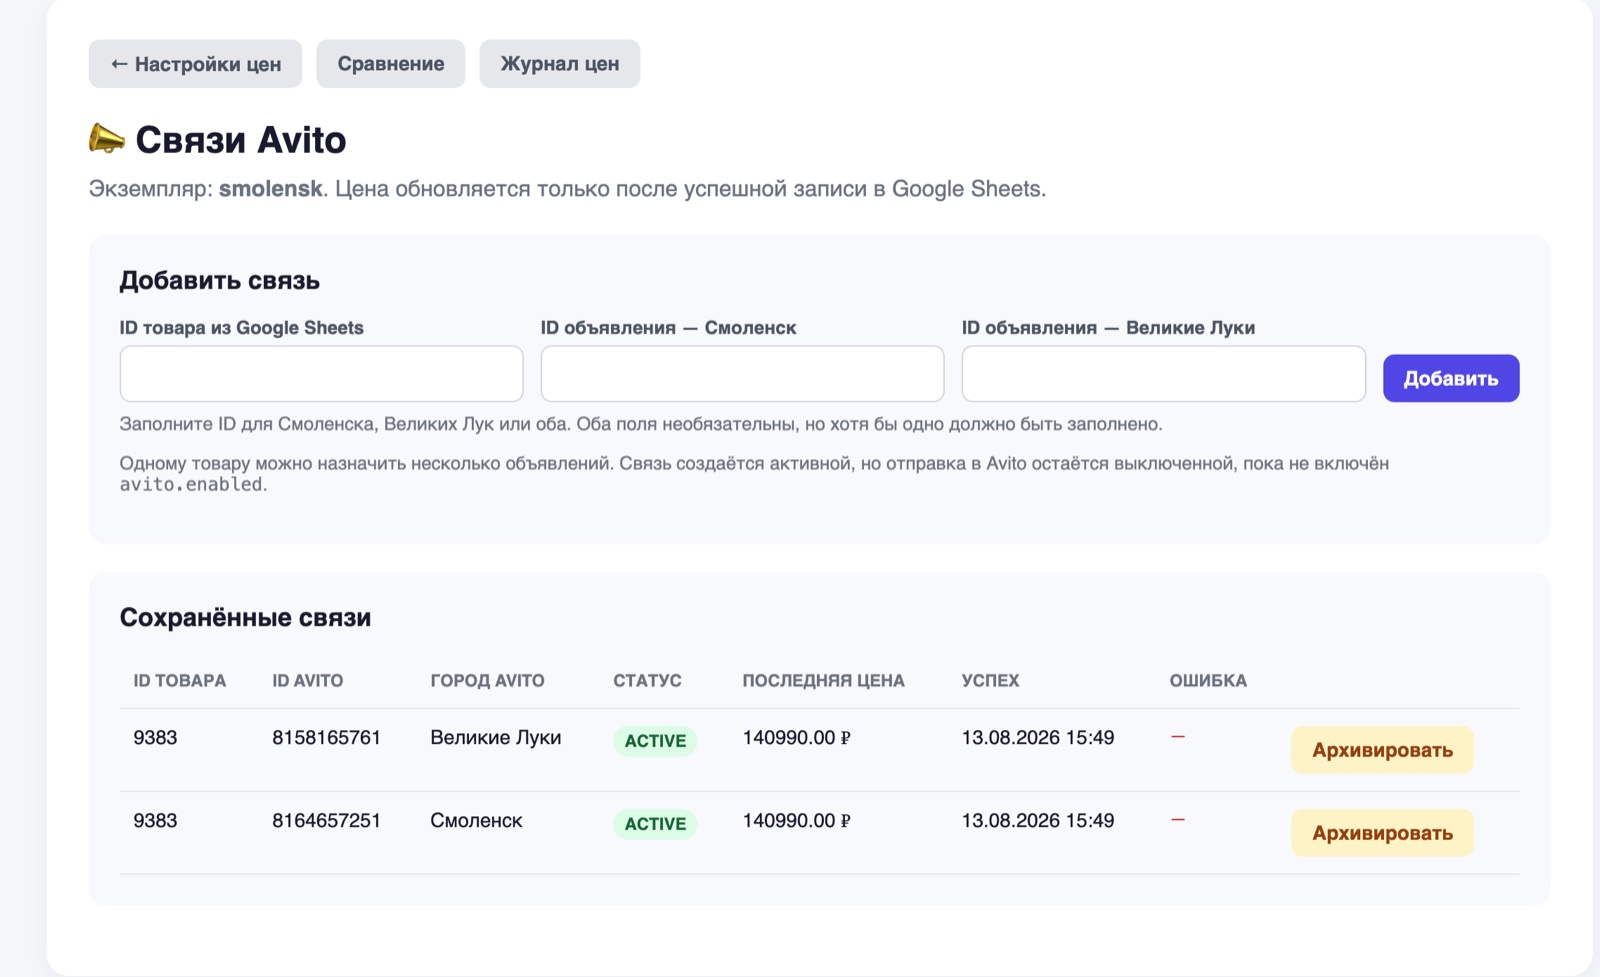This screenshot has height=977, width=1600.
Task: Click date 13.08.2026 15:49 in Великие Луки row
Action: click(x=1038, y=738)
